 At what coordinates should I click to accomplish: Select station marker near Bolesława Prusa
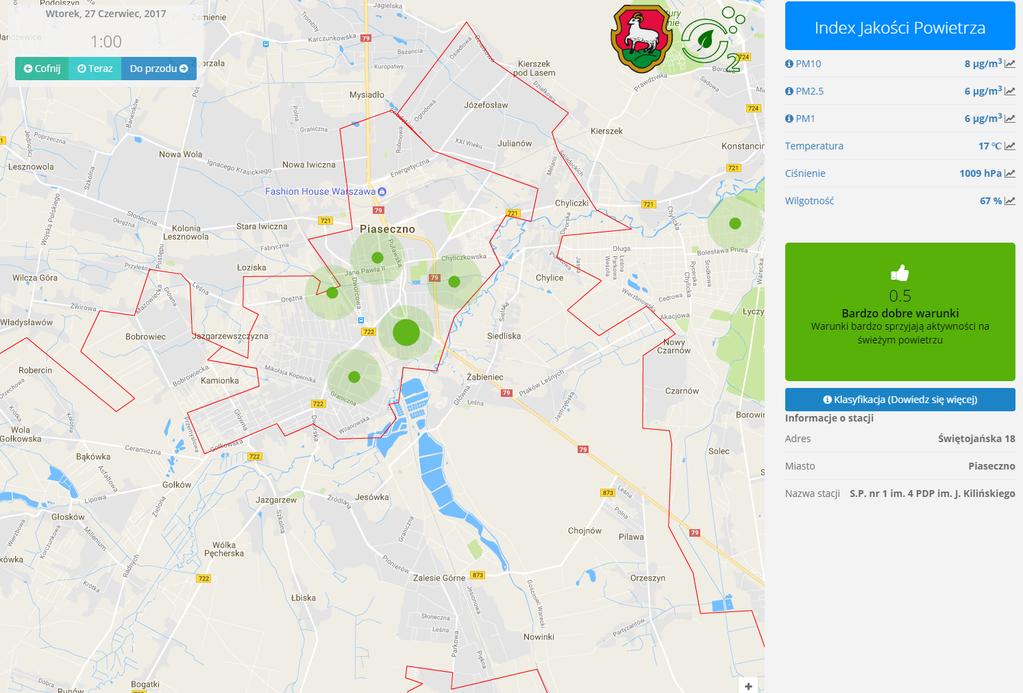[x=735, y=223]
